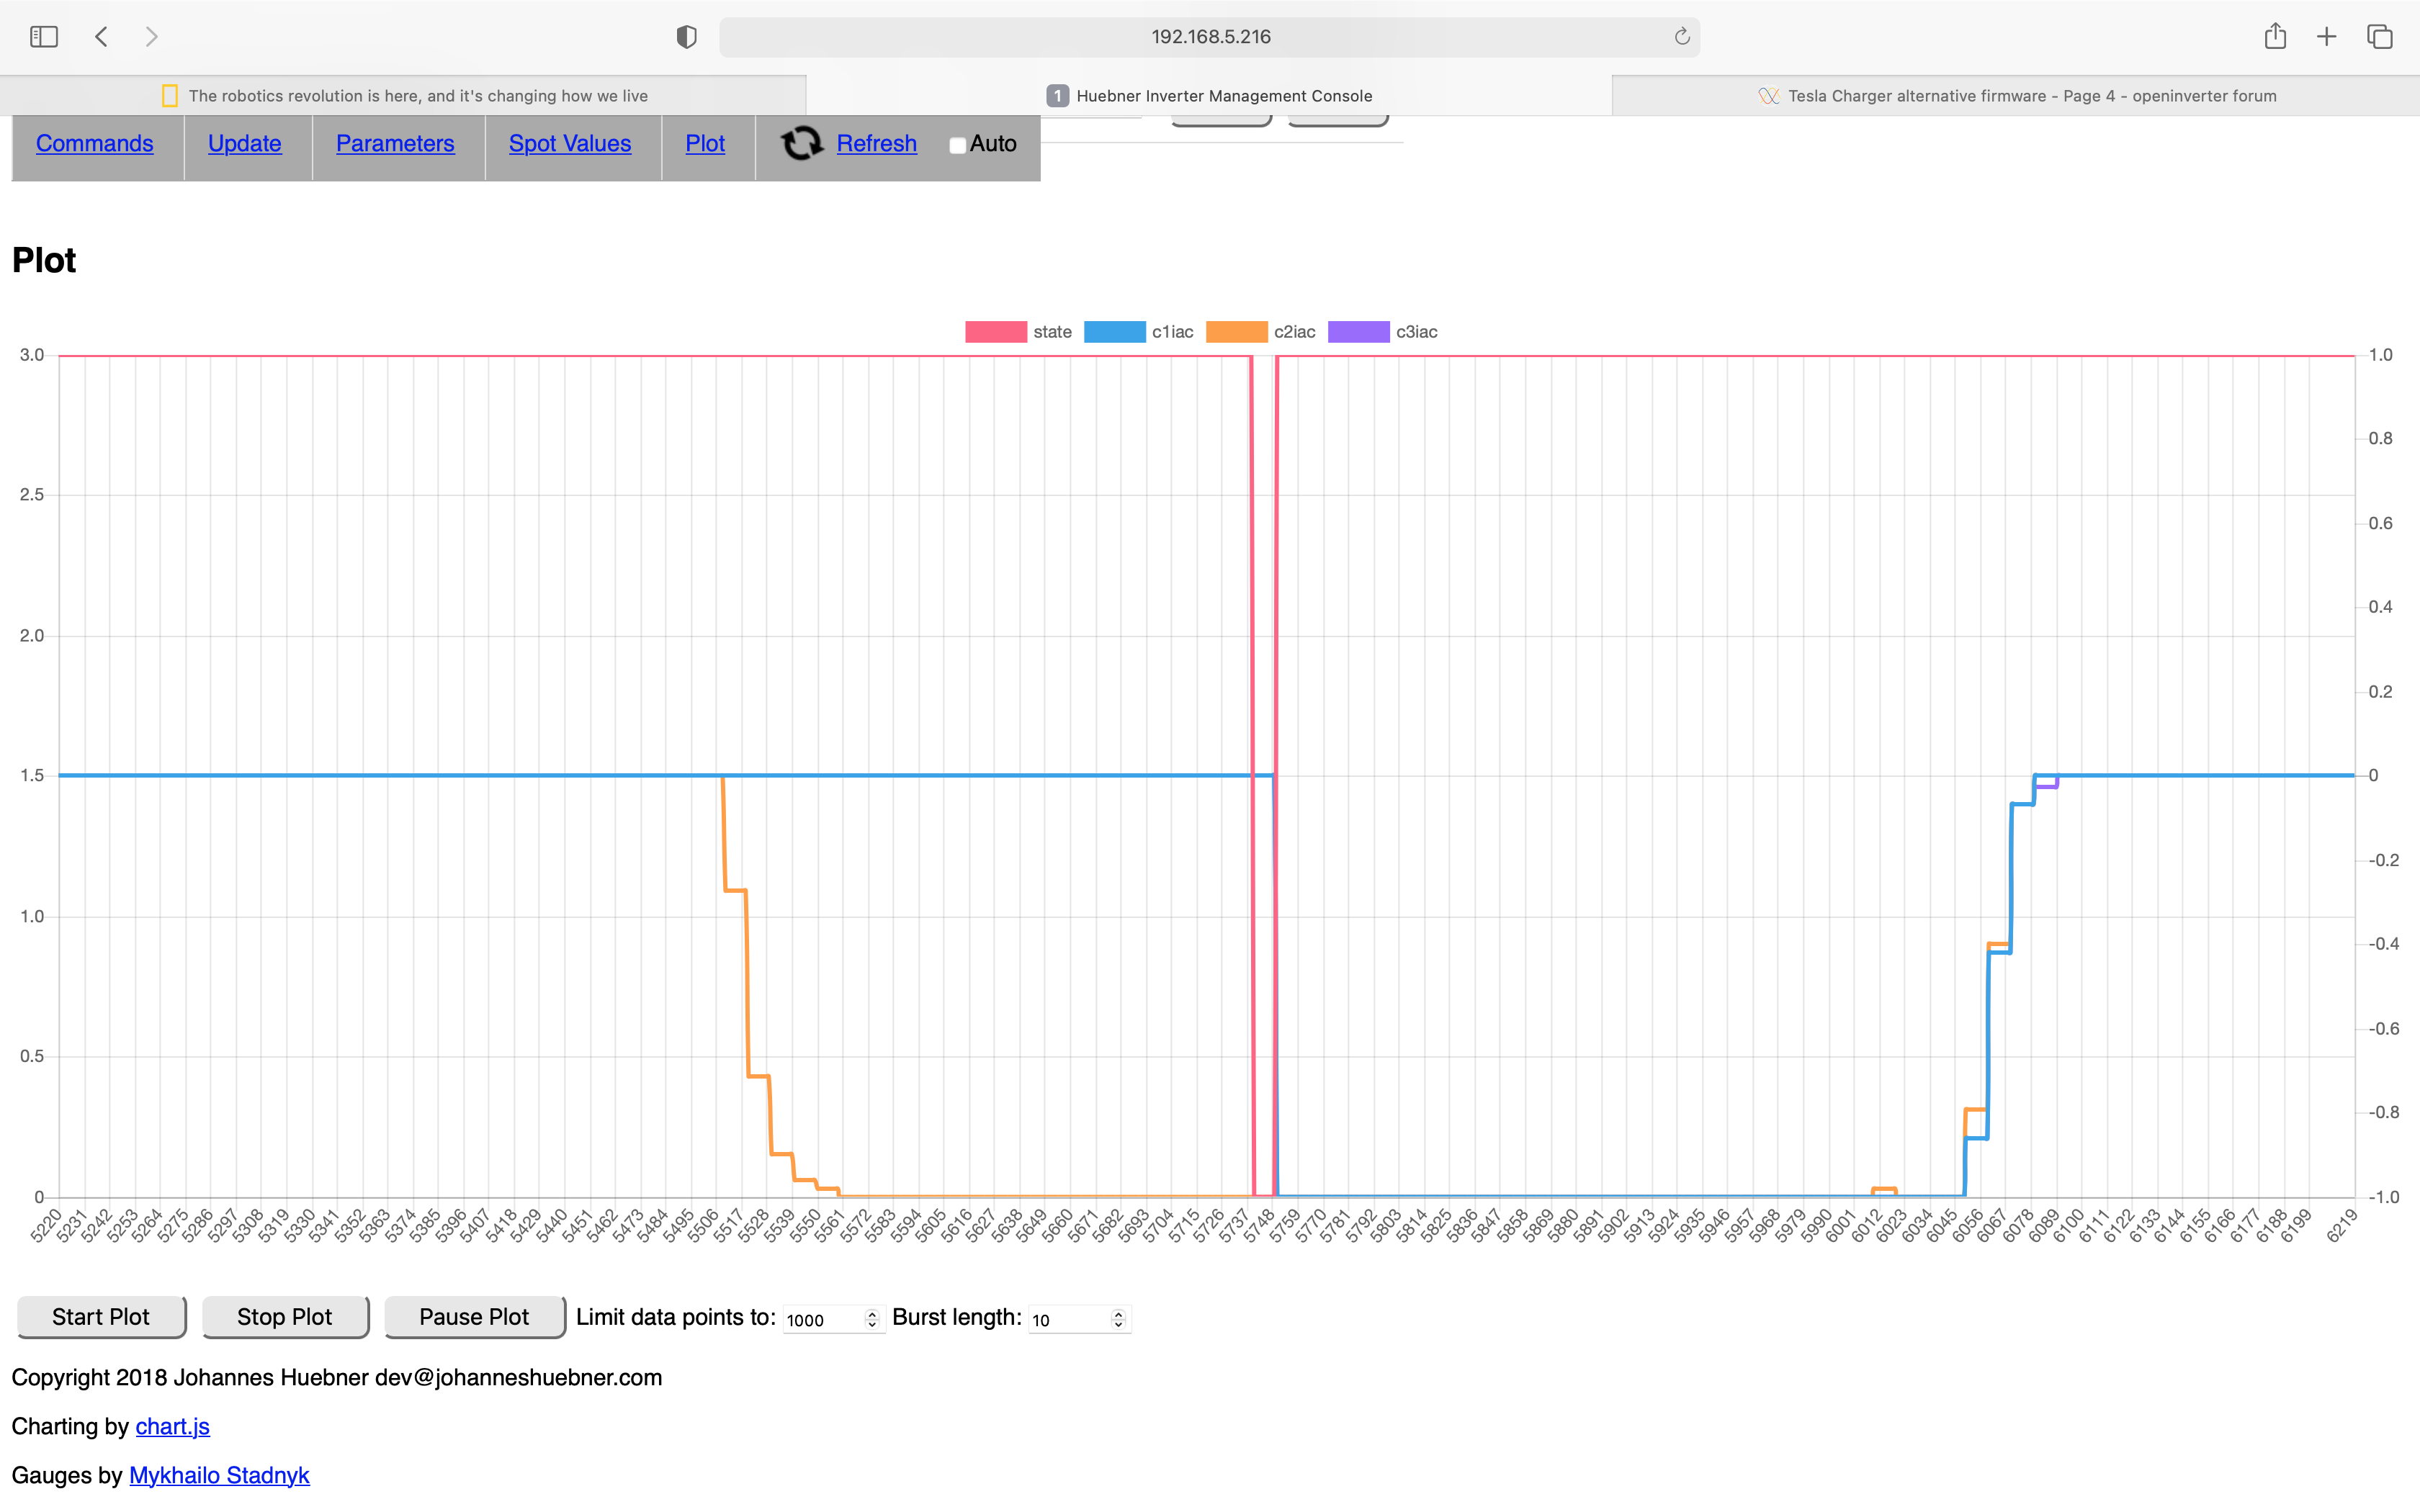Click the data points limit stepper arrows

click(872, 1319)
